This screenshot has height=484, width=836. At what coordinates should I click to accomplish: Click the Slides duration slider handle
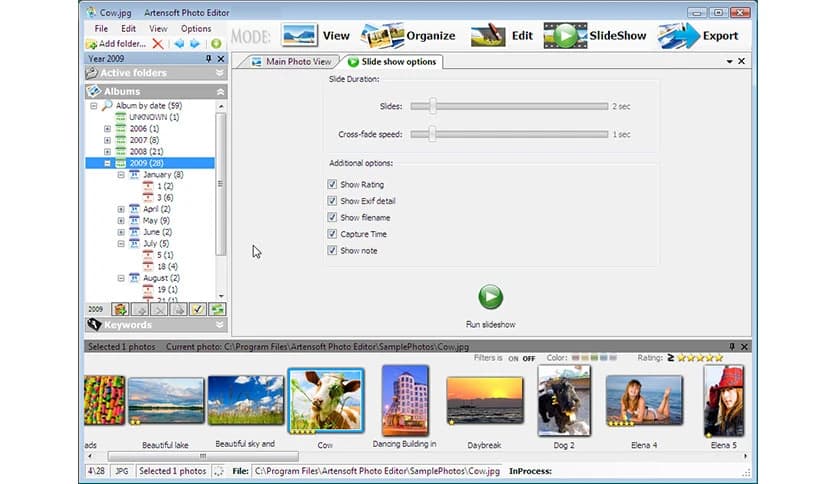[433, 106]
